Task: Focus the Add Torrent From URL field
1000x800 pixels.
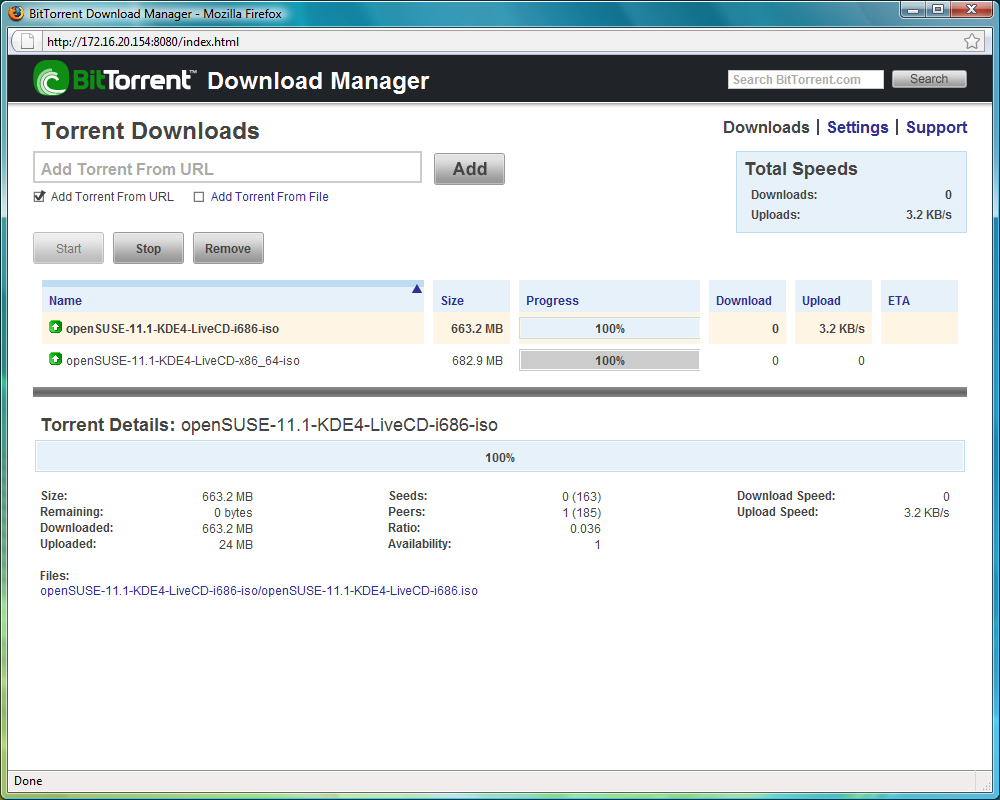Action: 227,168
